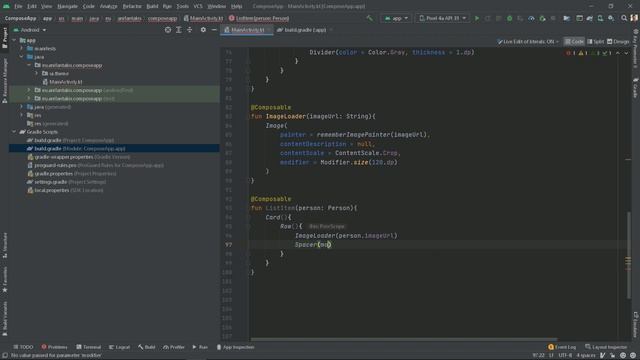
Task: Collapse the java folder node
Action: (22, 57)
